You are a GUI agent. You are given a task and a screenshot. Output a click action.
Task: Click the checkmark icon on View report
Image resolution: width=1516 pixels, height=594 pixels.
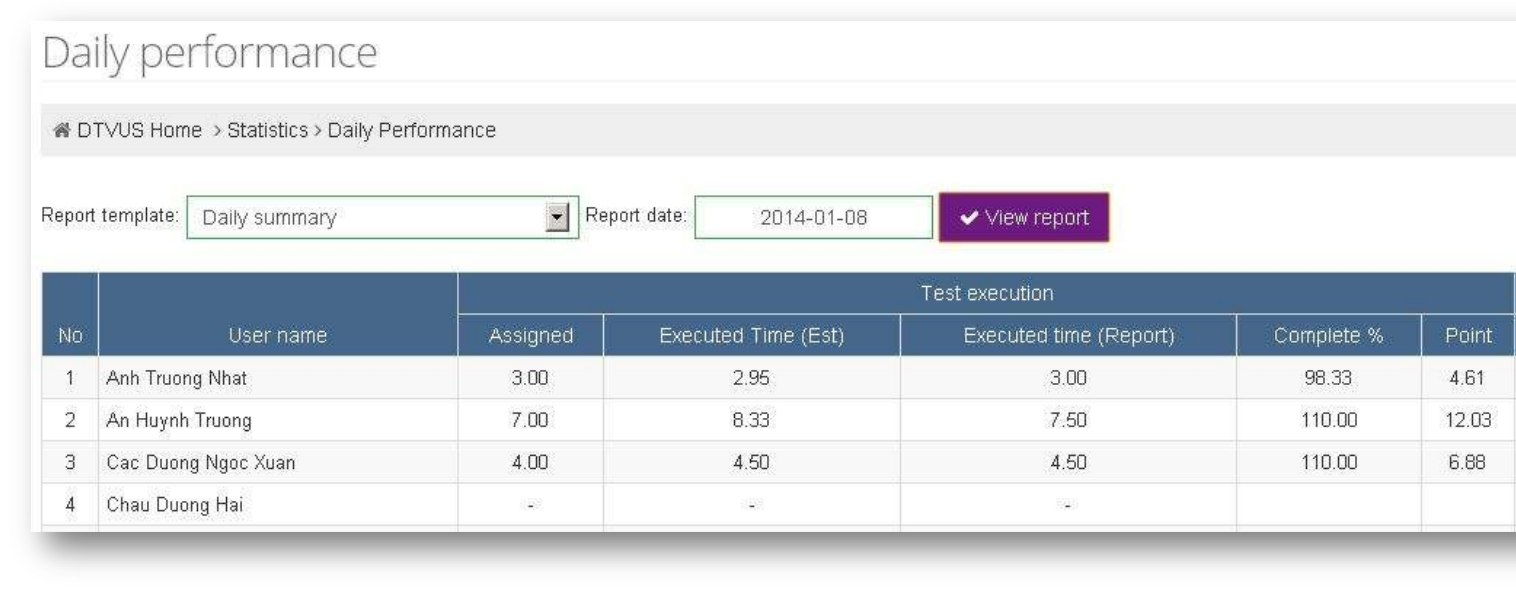[x=969, y=218]
